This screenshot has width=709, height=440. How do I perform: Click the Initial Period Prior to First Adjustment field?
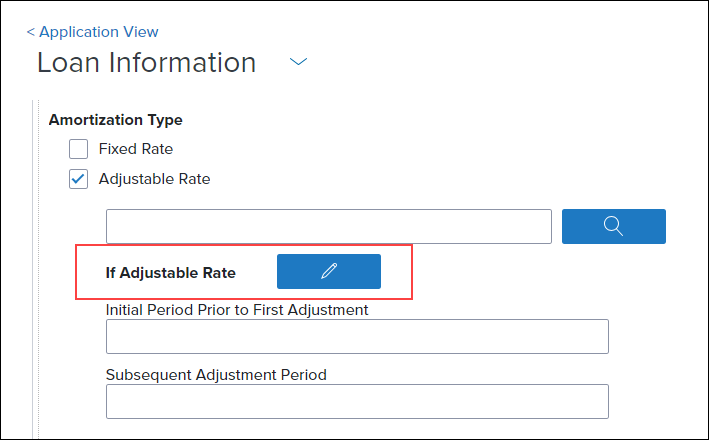357,336
